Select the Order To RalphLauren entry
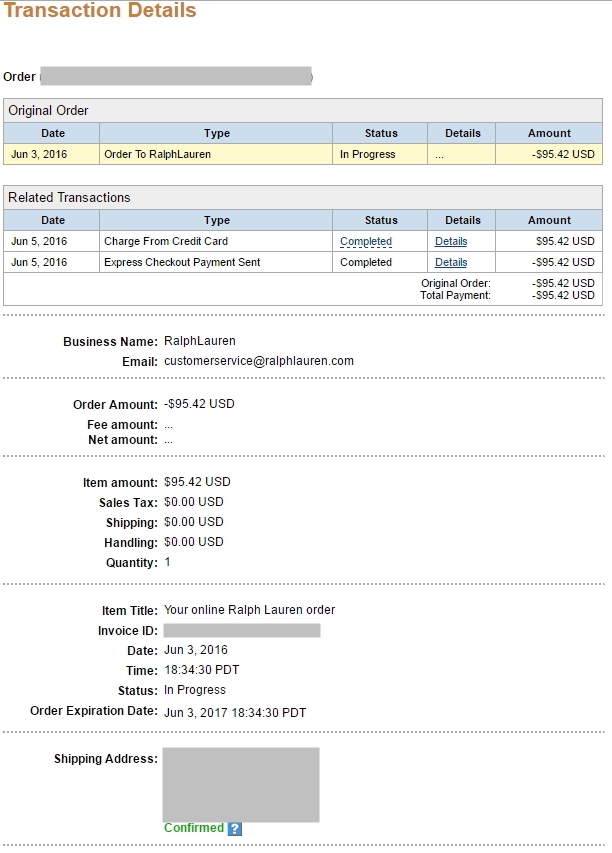Image resolution: width=612 pixels, height=853 pixels. point(157,155)
